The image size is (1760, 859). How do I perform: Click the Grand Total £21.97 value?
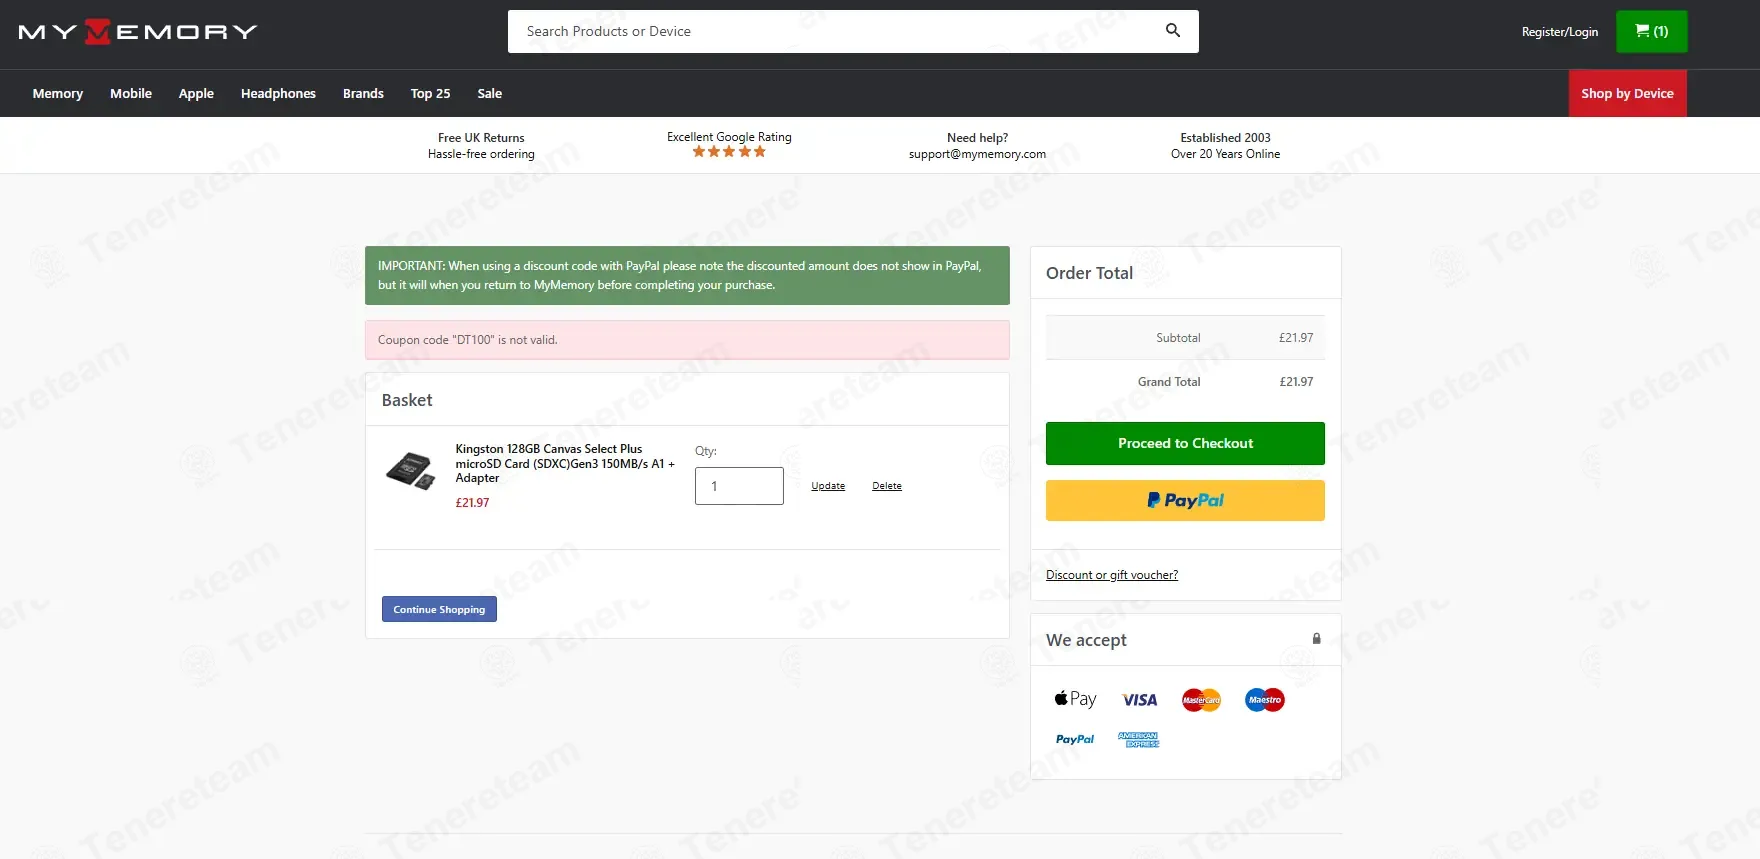pyautogui.click(x=1296, y=382)
